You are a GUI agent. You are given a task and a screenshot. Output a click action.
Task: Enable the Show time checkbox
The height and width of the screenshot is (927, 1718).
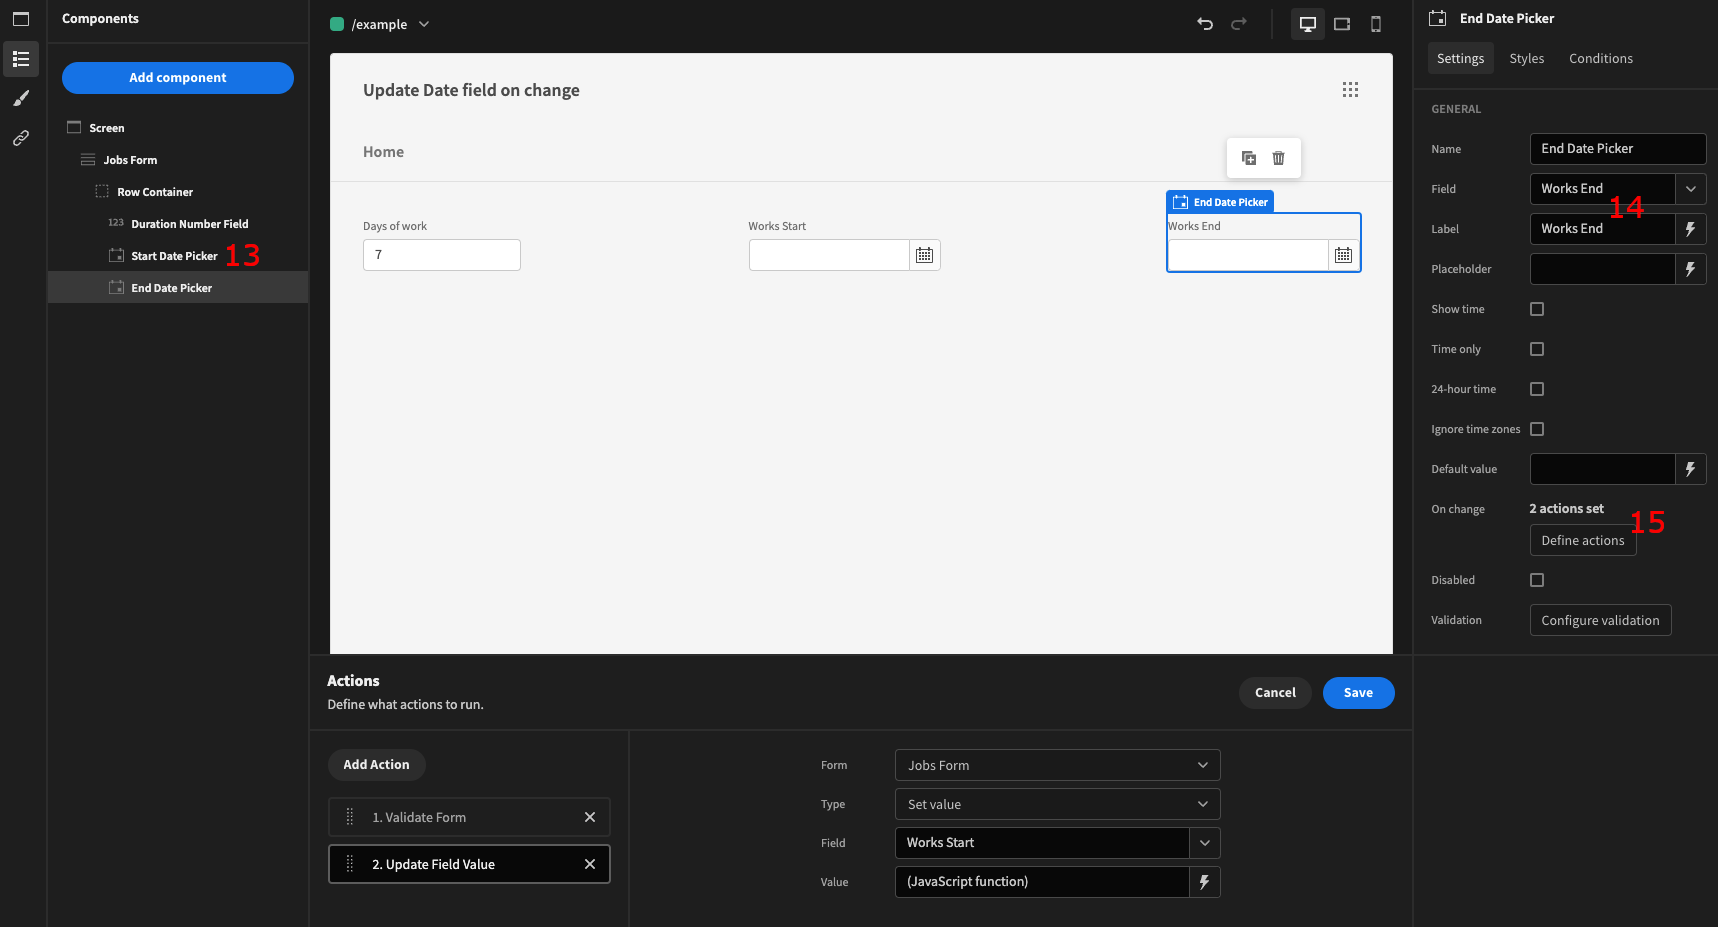pyautogui.click(x=1537, y=309)
